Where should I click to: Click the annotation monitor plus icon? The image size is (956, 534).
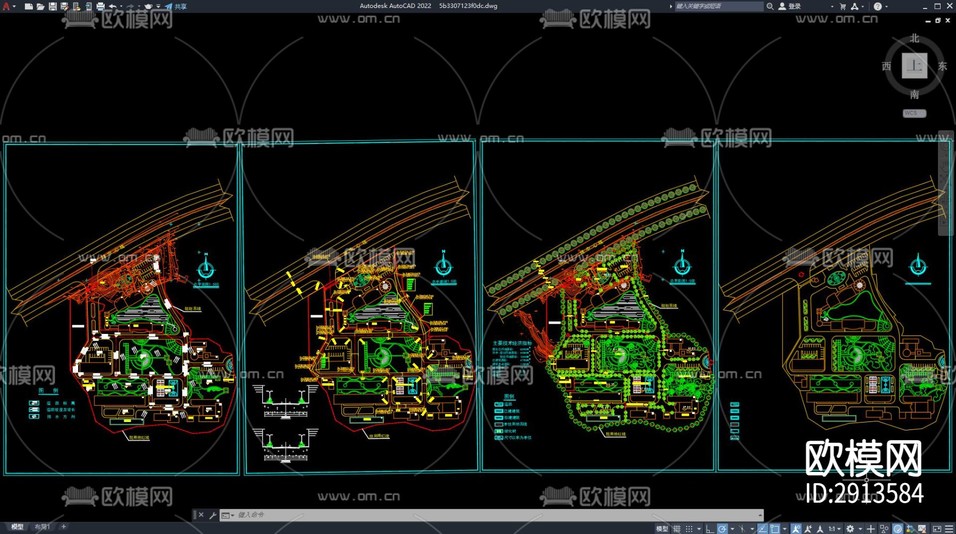click(871, 528)
